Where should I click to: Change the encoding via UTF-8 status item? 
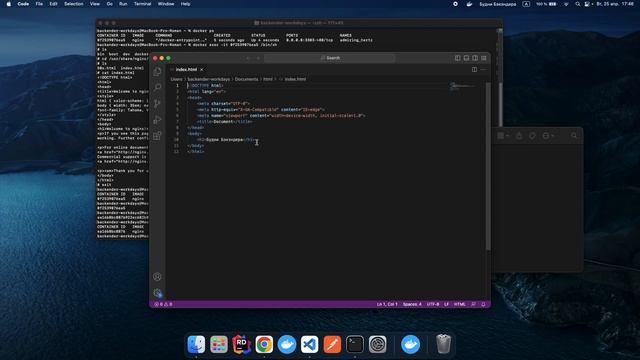coord(433,304)
